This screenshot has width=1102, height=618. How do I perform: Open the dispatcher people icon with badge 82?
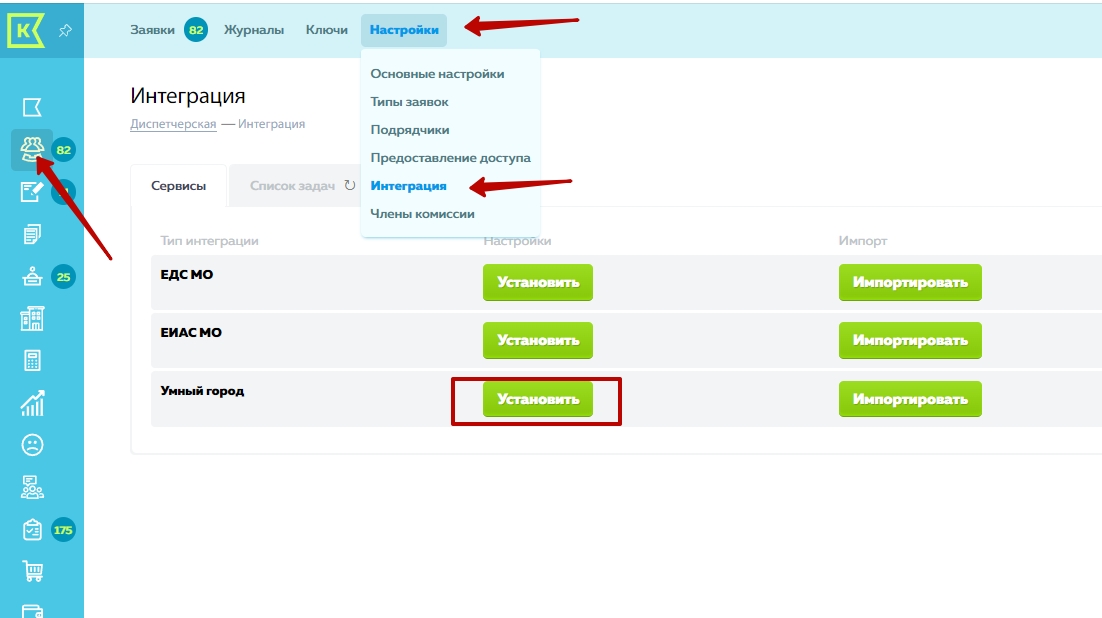tap(32, 149)
